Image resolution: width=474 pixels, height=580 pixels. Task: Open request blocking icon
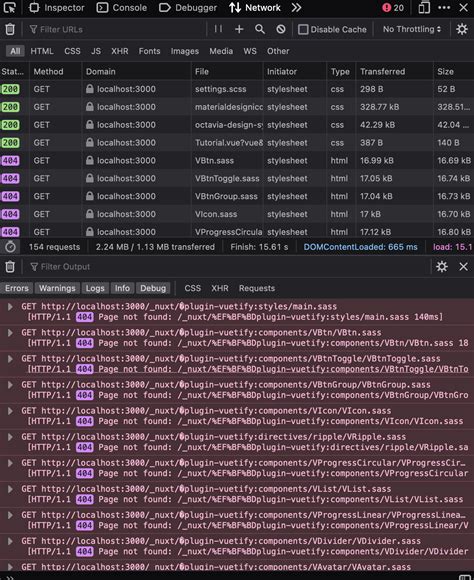click(x=281, y=29)
